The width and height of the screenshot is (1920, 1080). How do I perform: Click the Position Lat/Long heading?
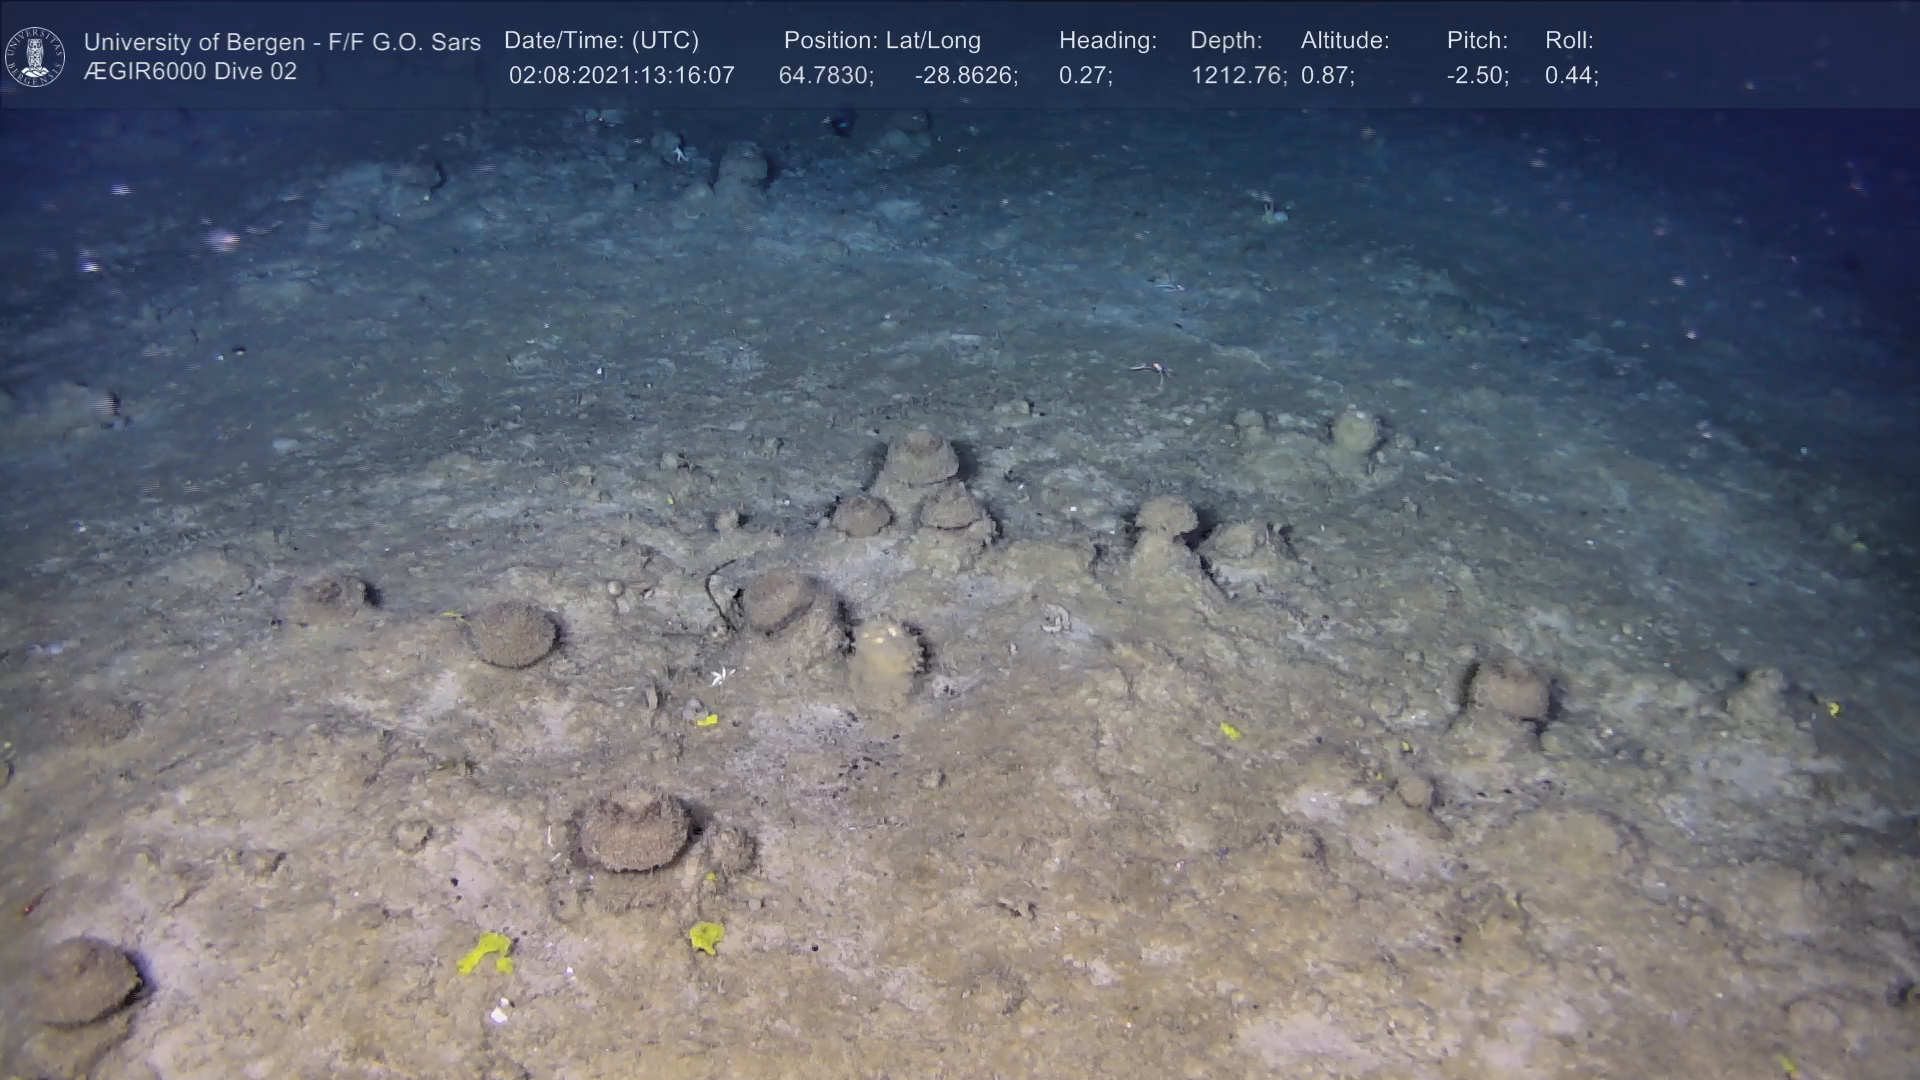point(882,41)
